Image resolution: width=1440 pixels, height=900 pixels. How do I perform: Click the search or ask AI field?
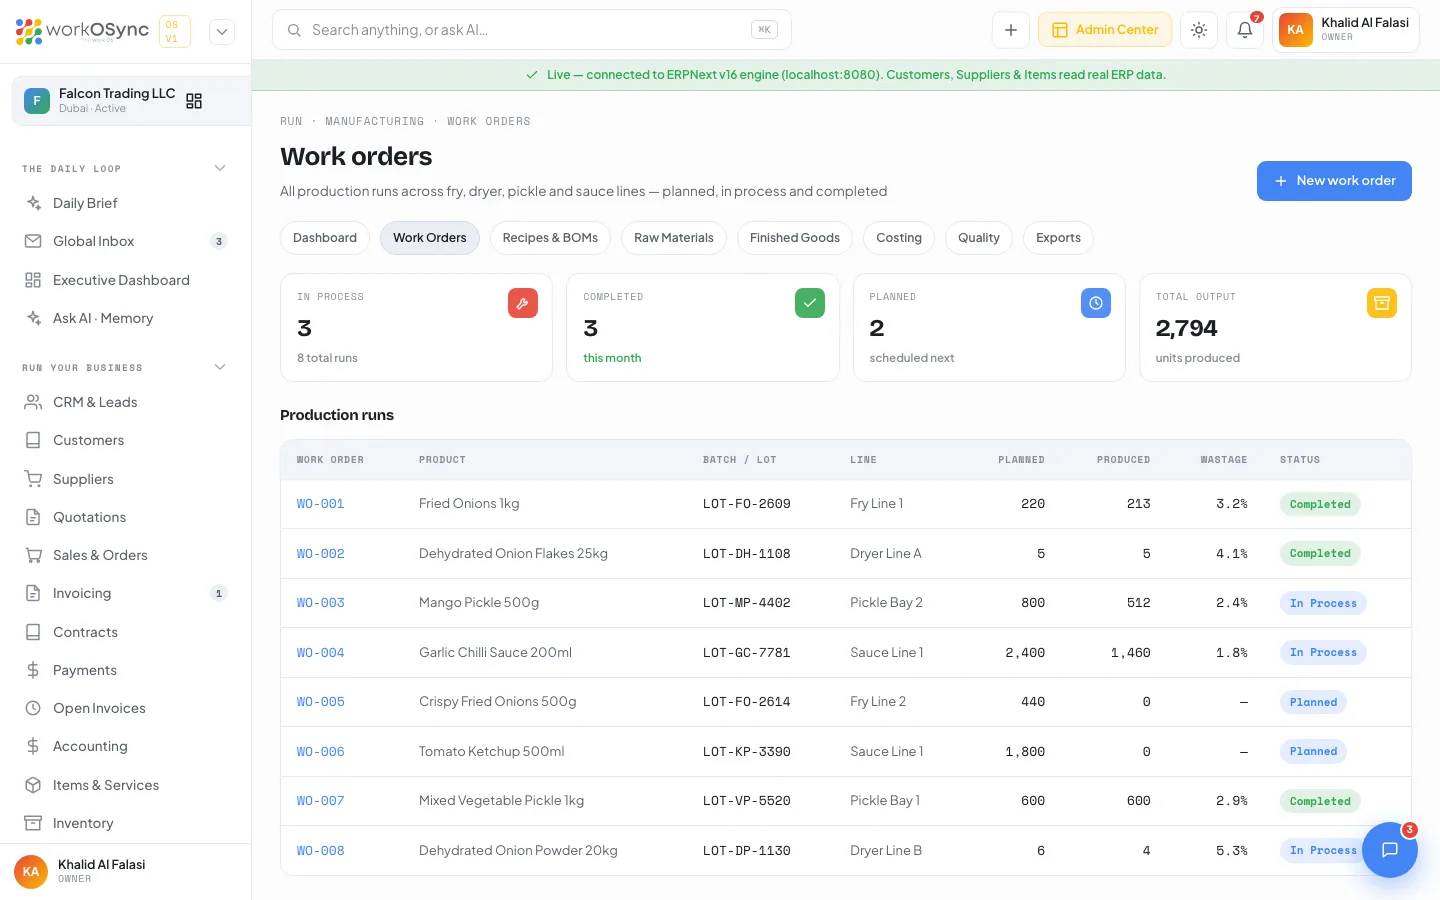click(532, 30)
